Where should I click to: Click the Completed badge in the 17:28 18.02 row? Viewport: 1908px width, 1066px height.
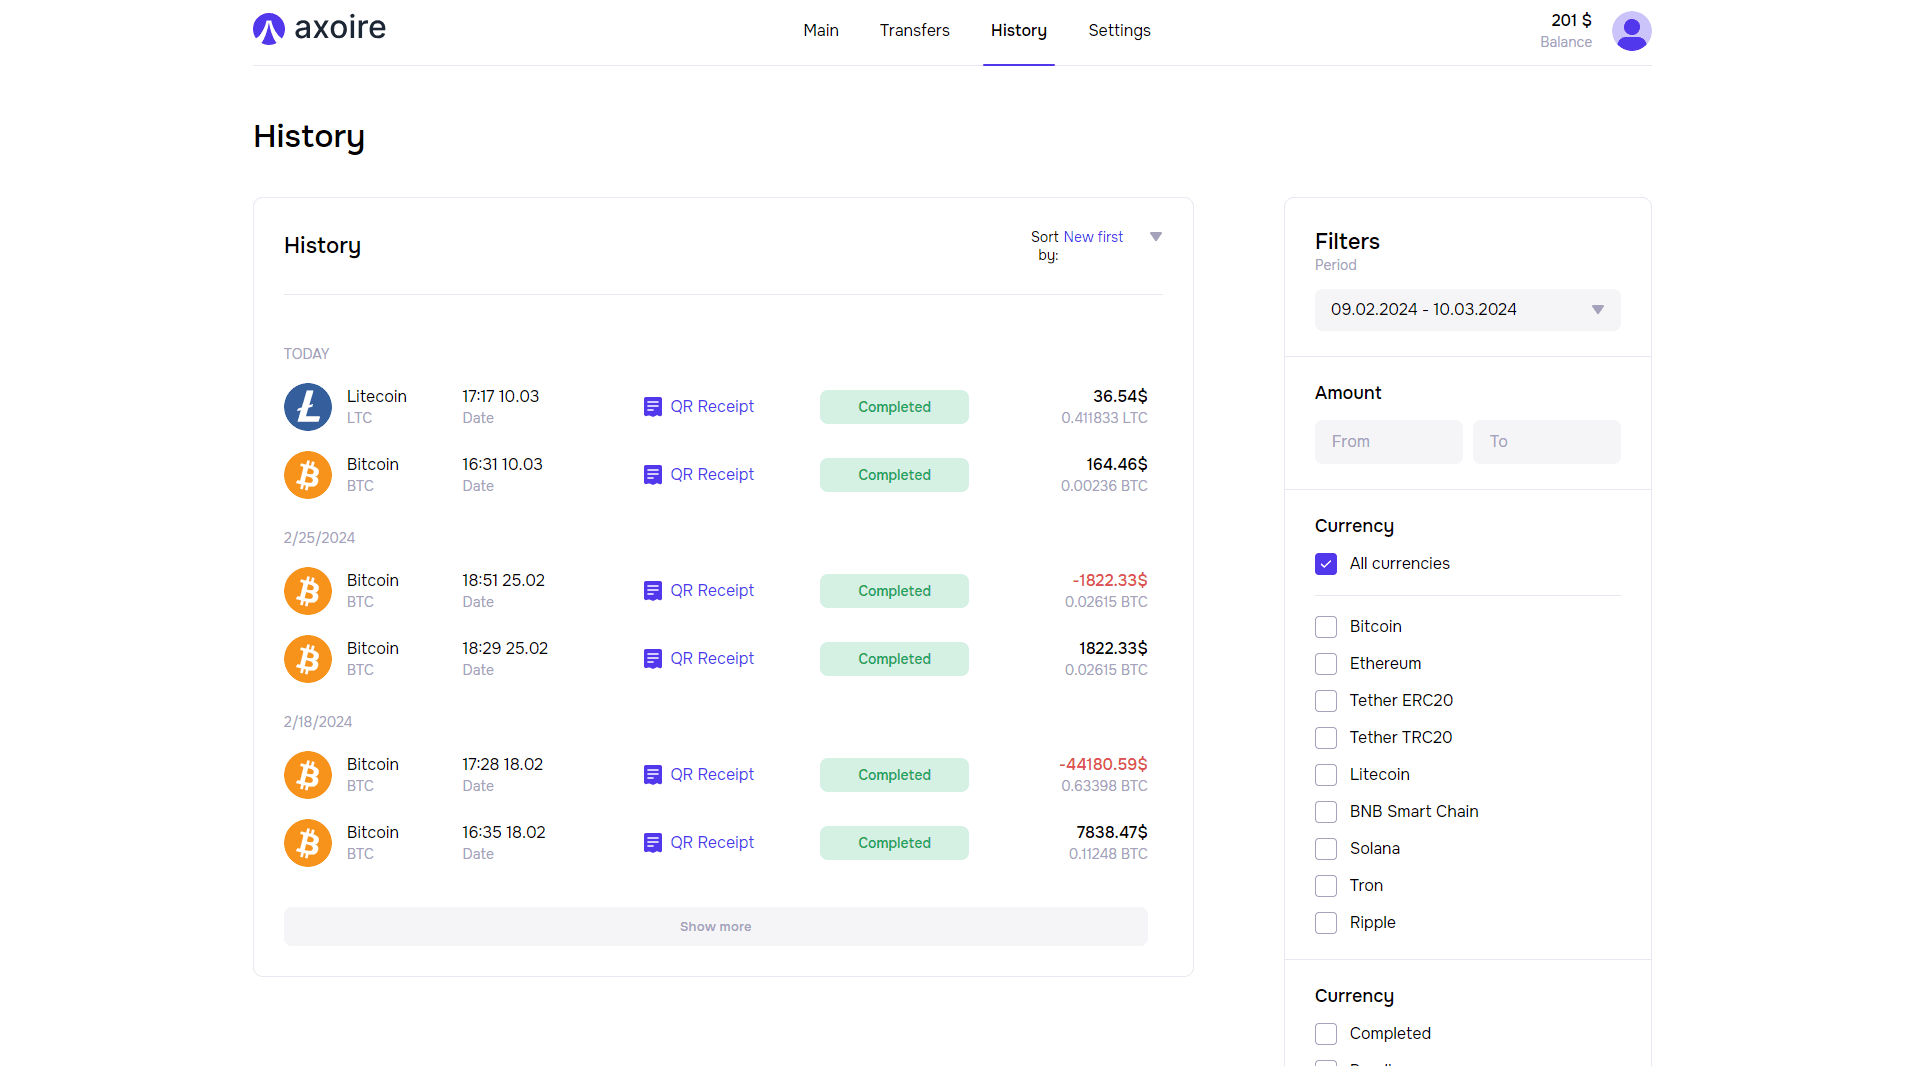(x=894, y=775)
